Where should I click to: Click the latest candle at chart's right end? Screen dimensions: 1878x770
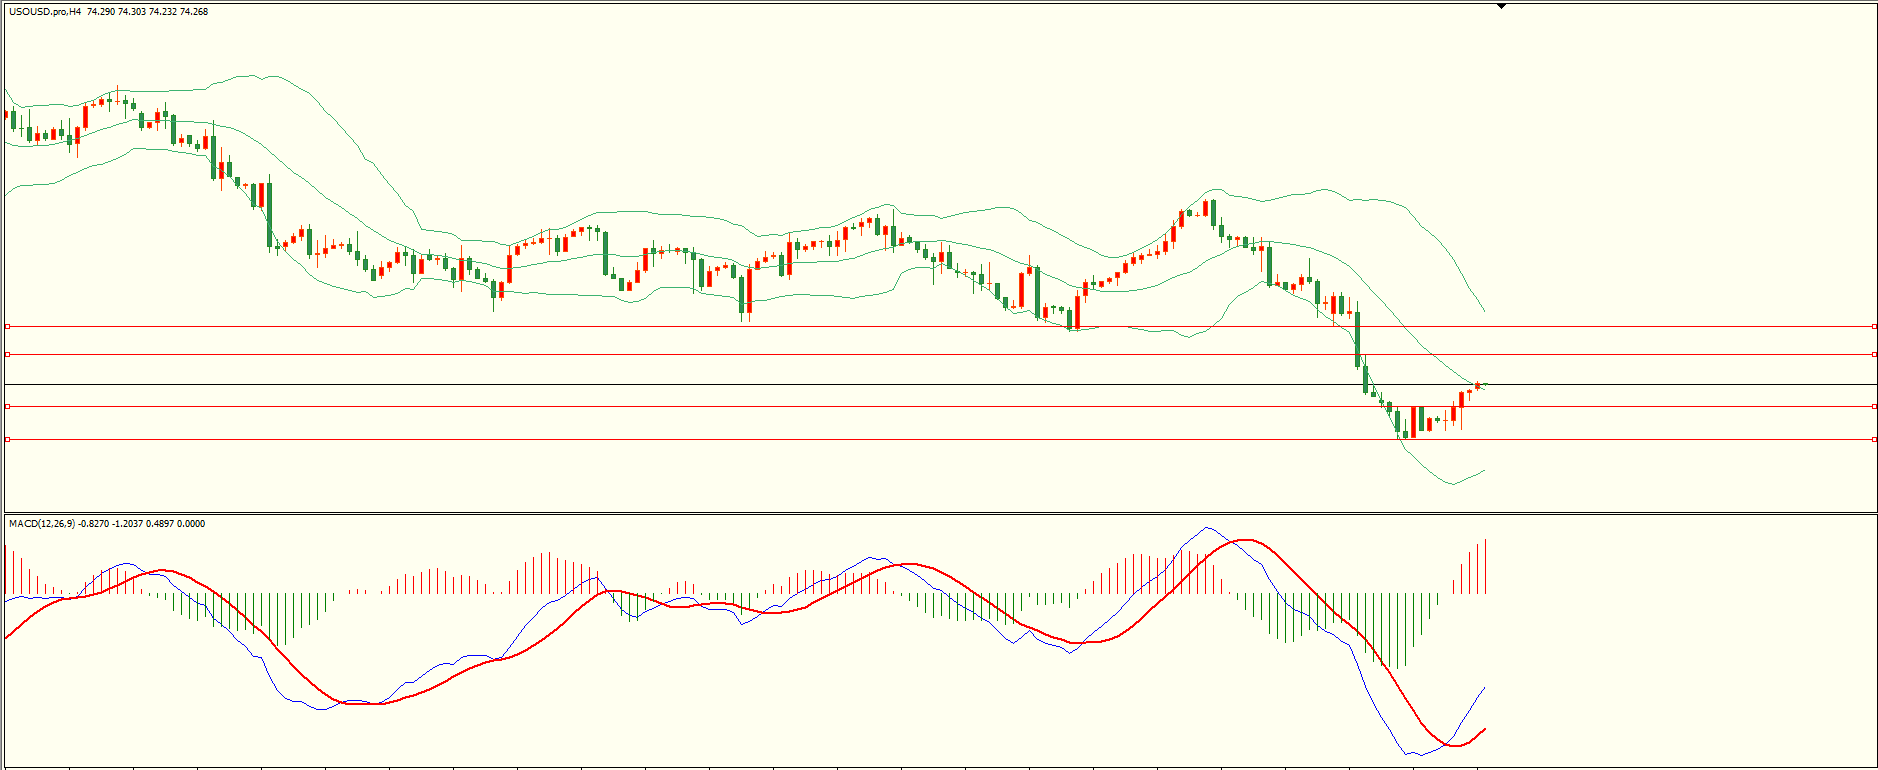coord(1478,386)
